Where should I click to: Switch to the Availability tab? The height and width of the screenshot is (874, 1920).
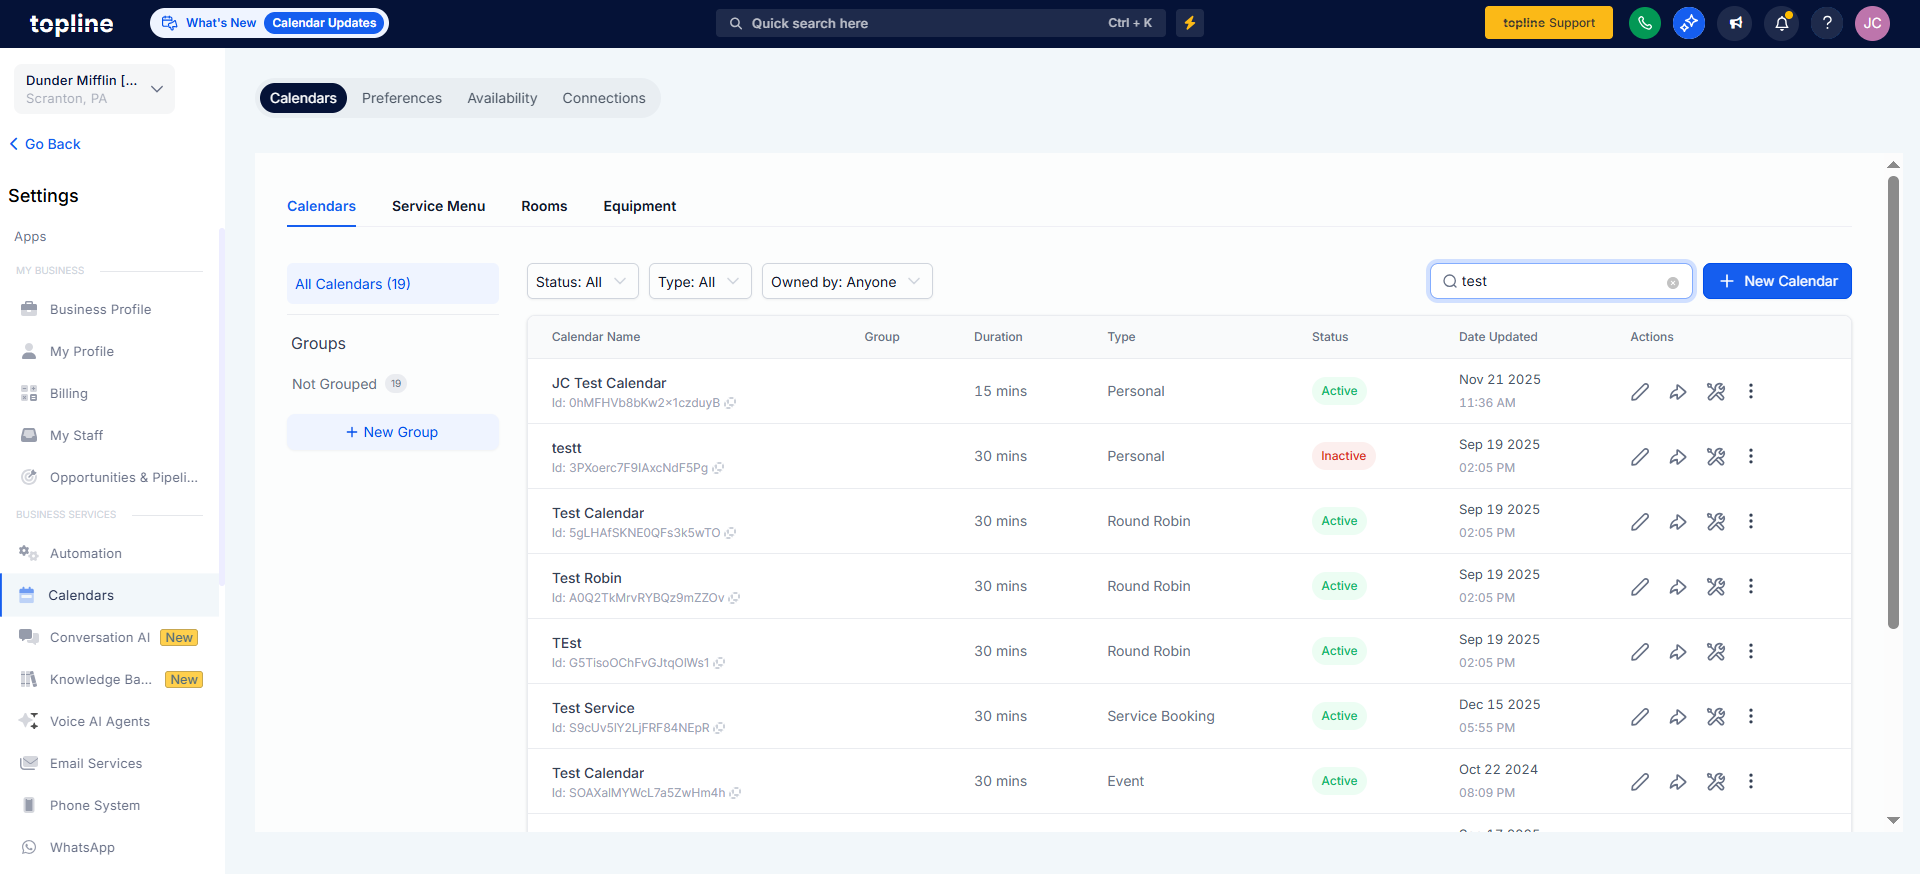pos(502,98)
